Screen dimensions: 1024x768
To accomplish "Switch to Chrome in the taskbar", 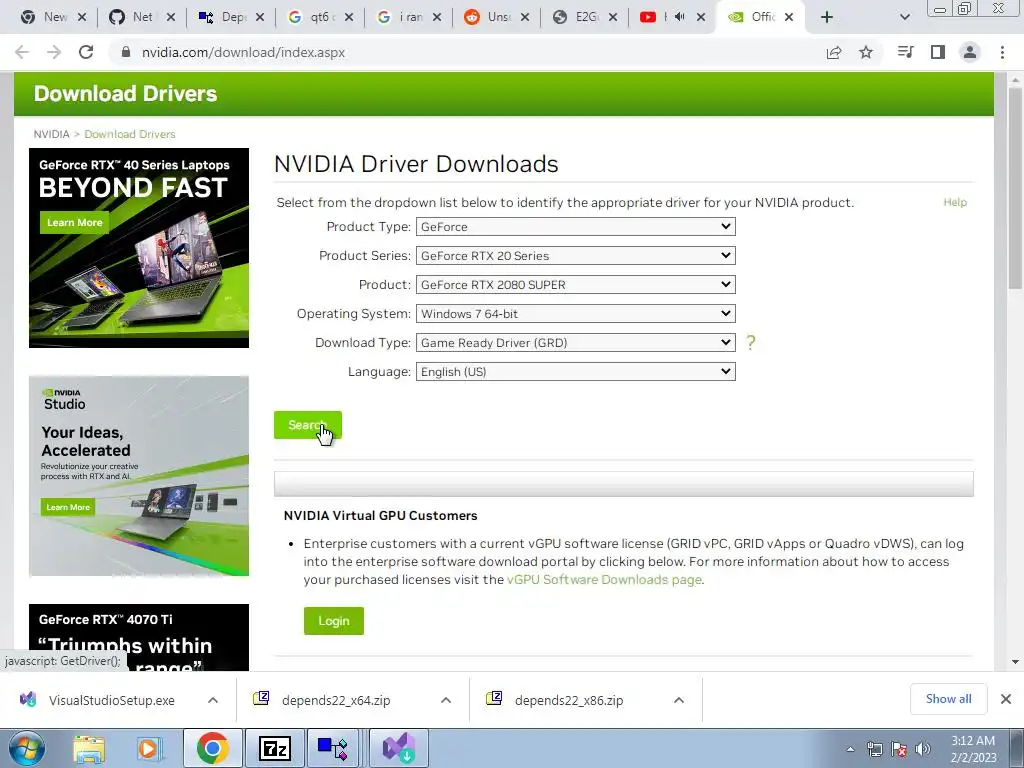I will click(x=212, y=748).
